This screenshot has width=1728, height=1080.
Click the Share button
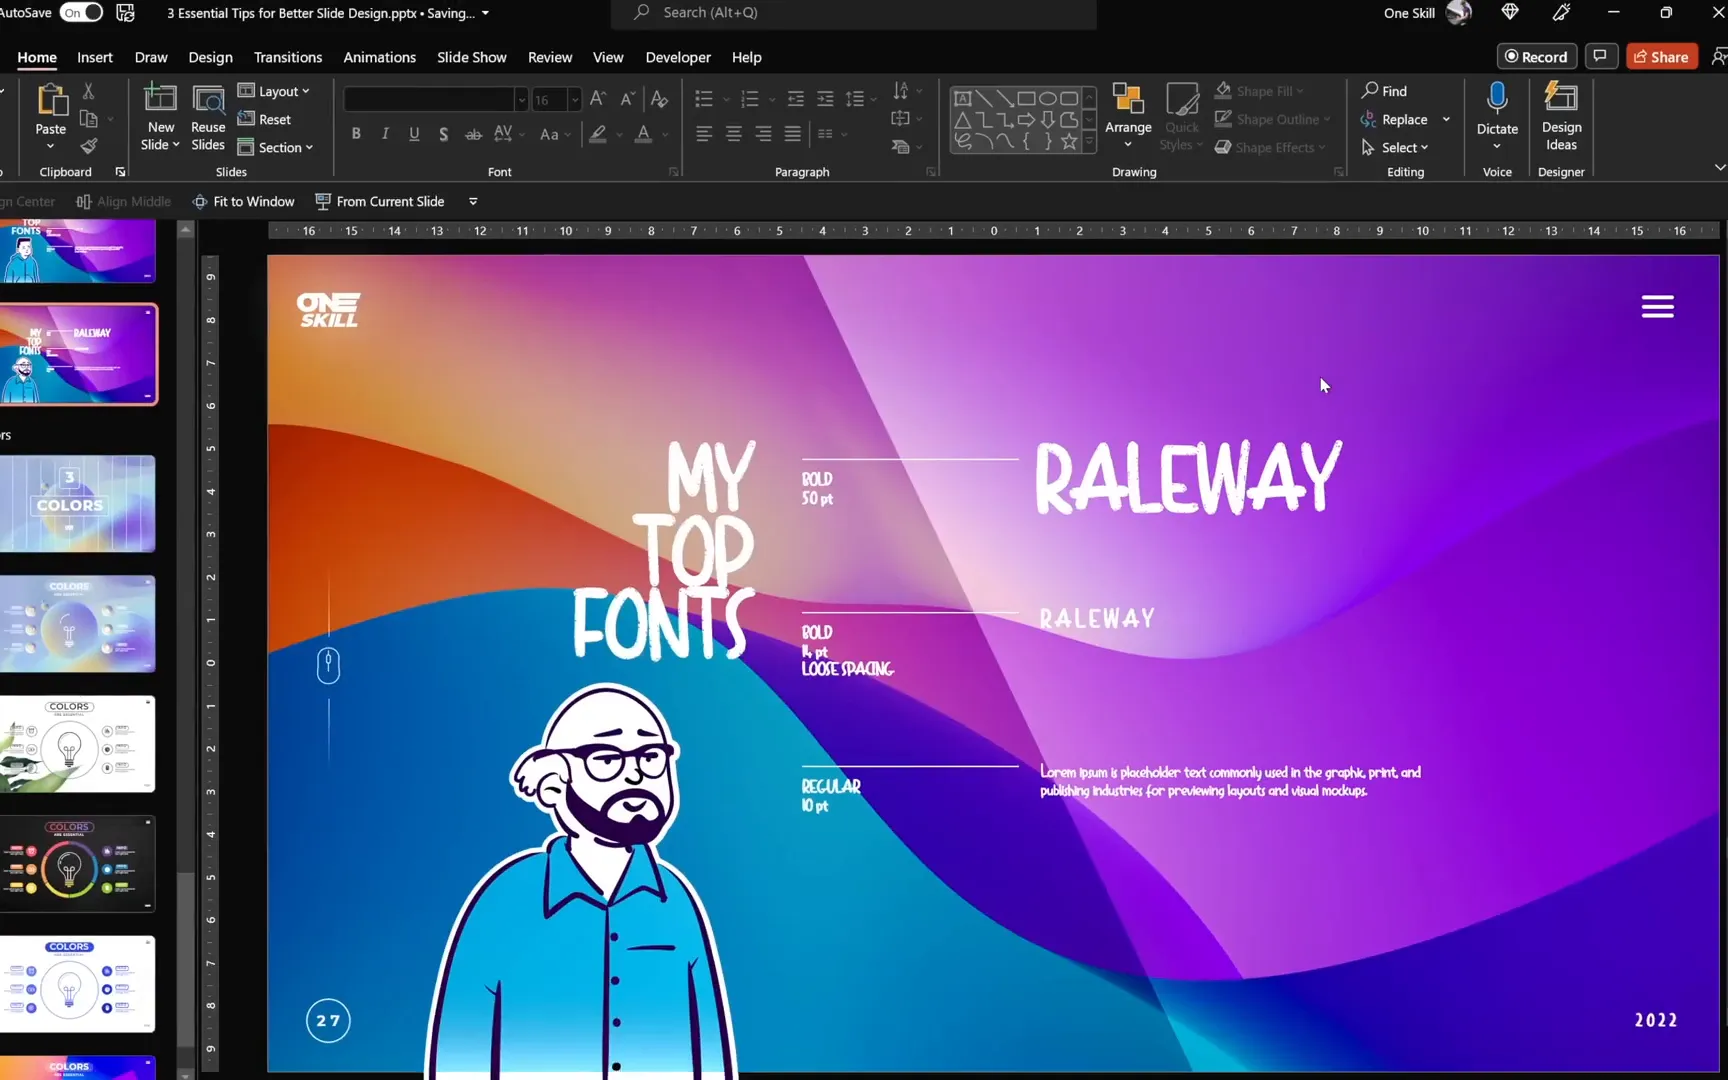1661,57
